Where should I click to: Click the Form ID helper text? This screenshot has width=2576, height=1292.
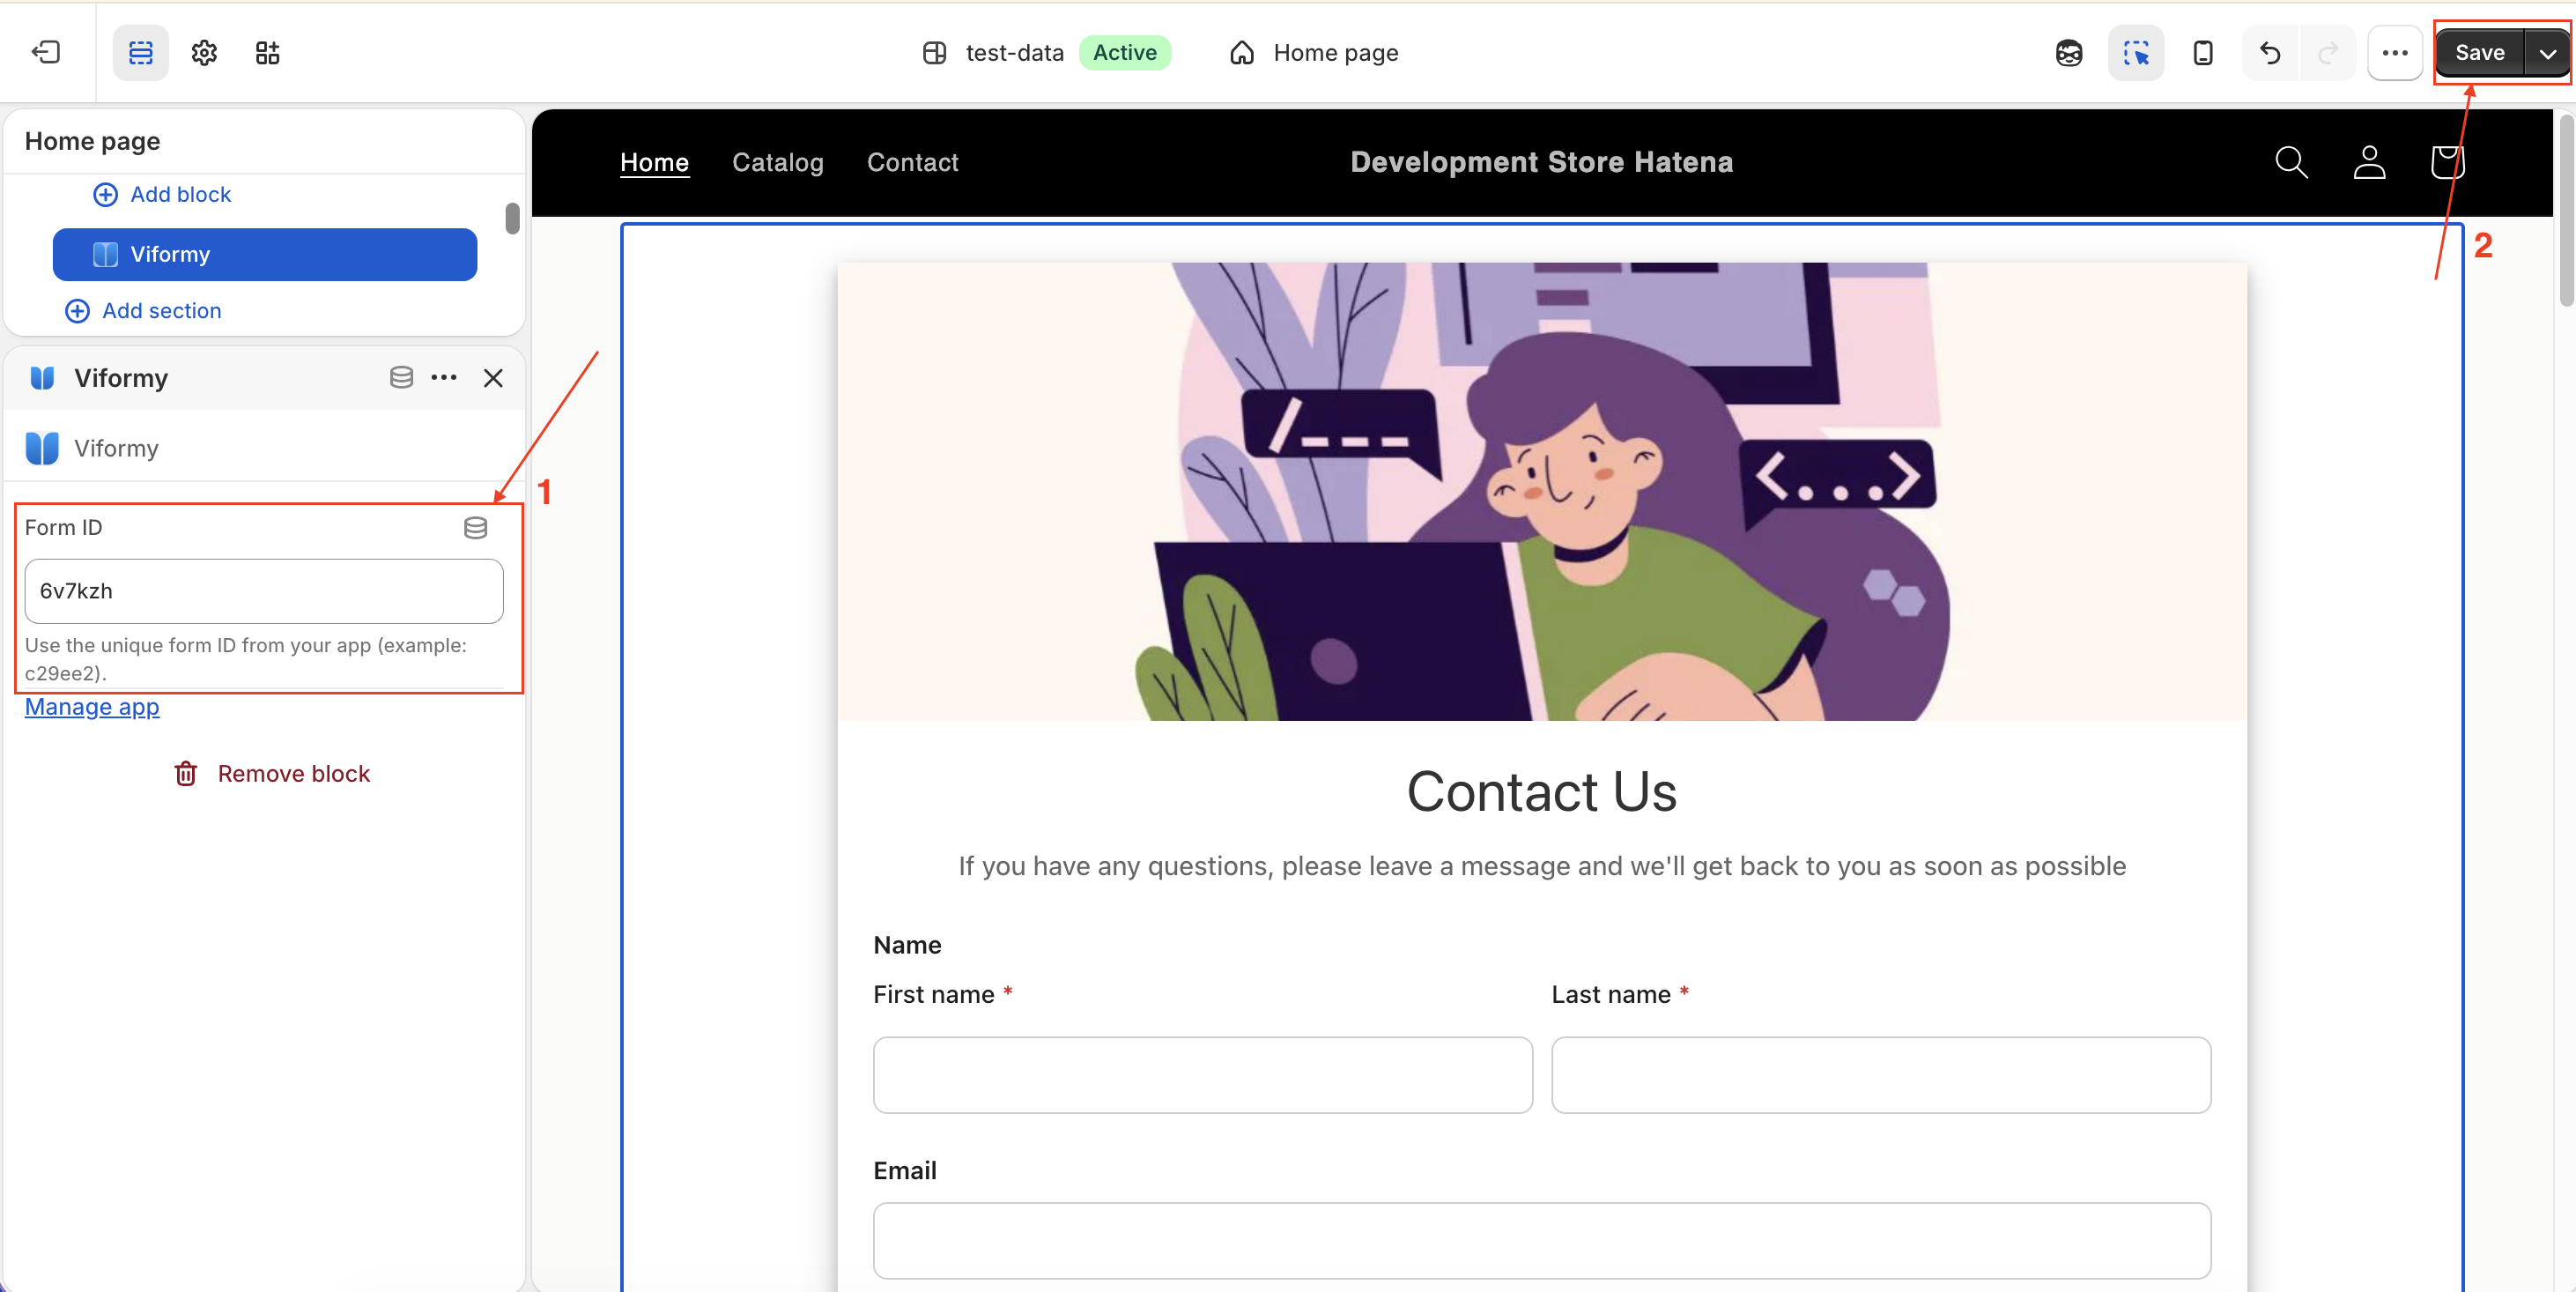tap(246, 658)
